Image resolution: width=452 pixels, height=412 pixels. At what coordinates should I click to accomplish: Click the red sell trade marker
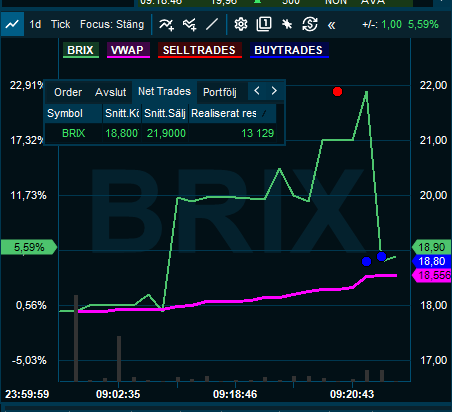(337, 92)
